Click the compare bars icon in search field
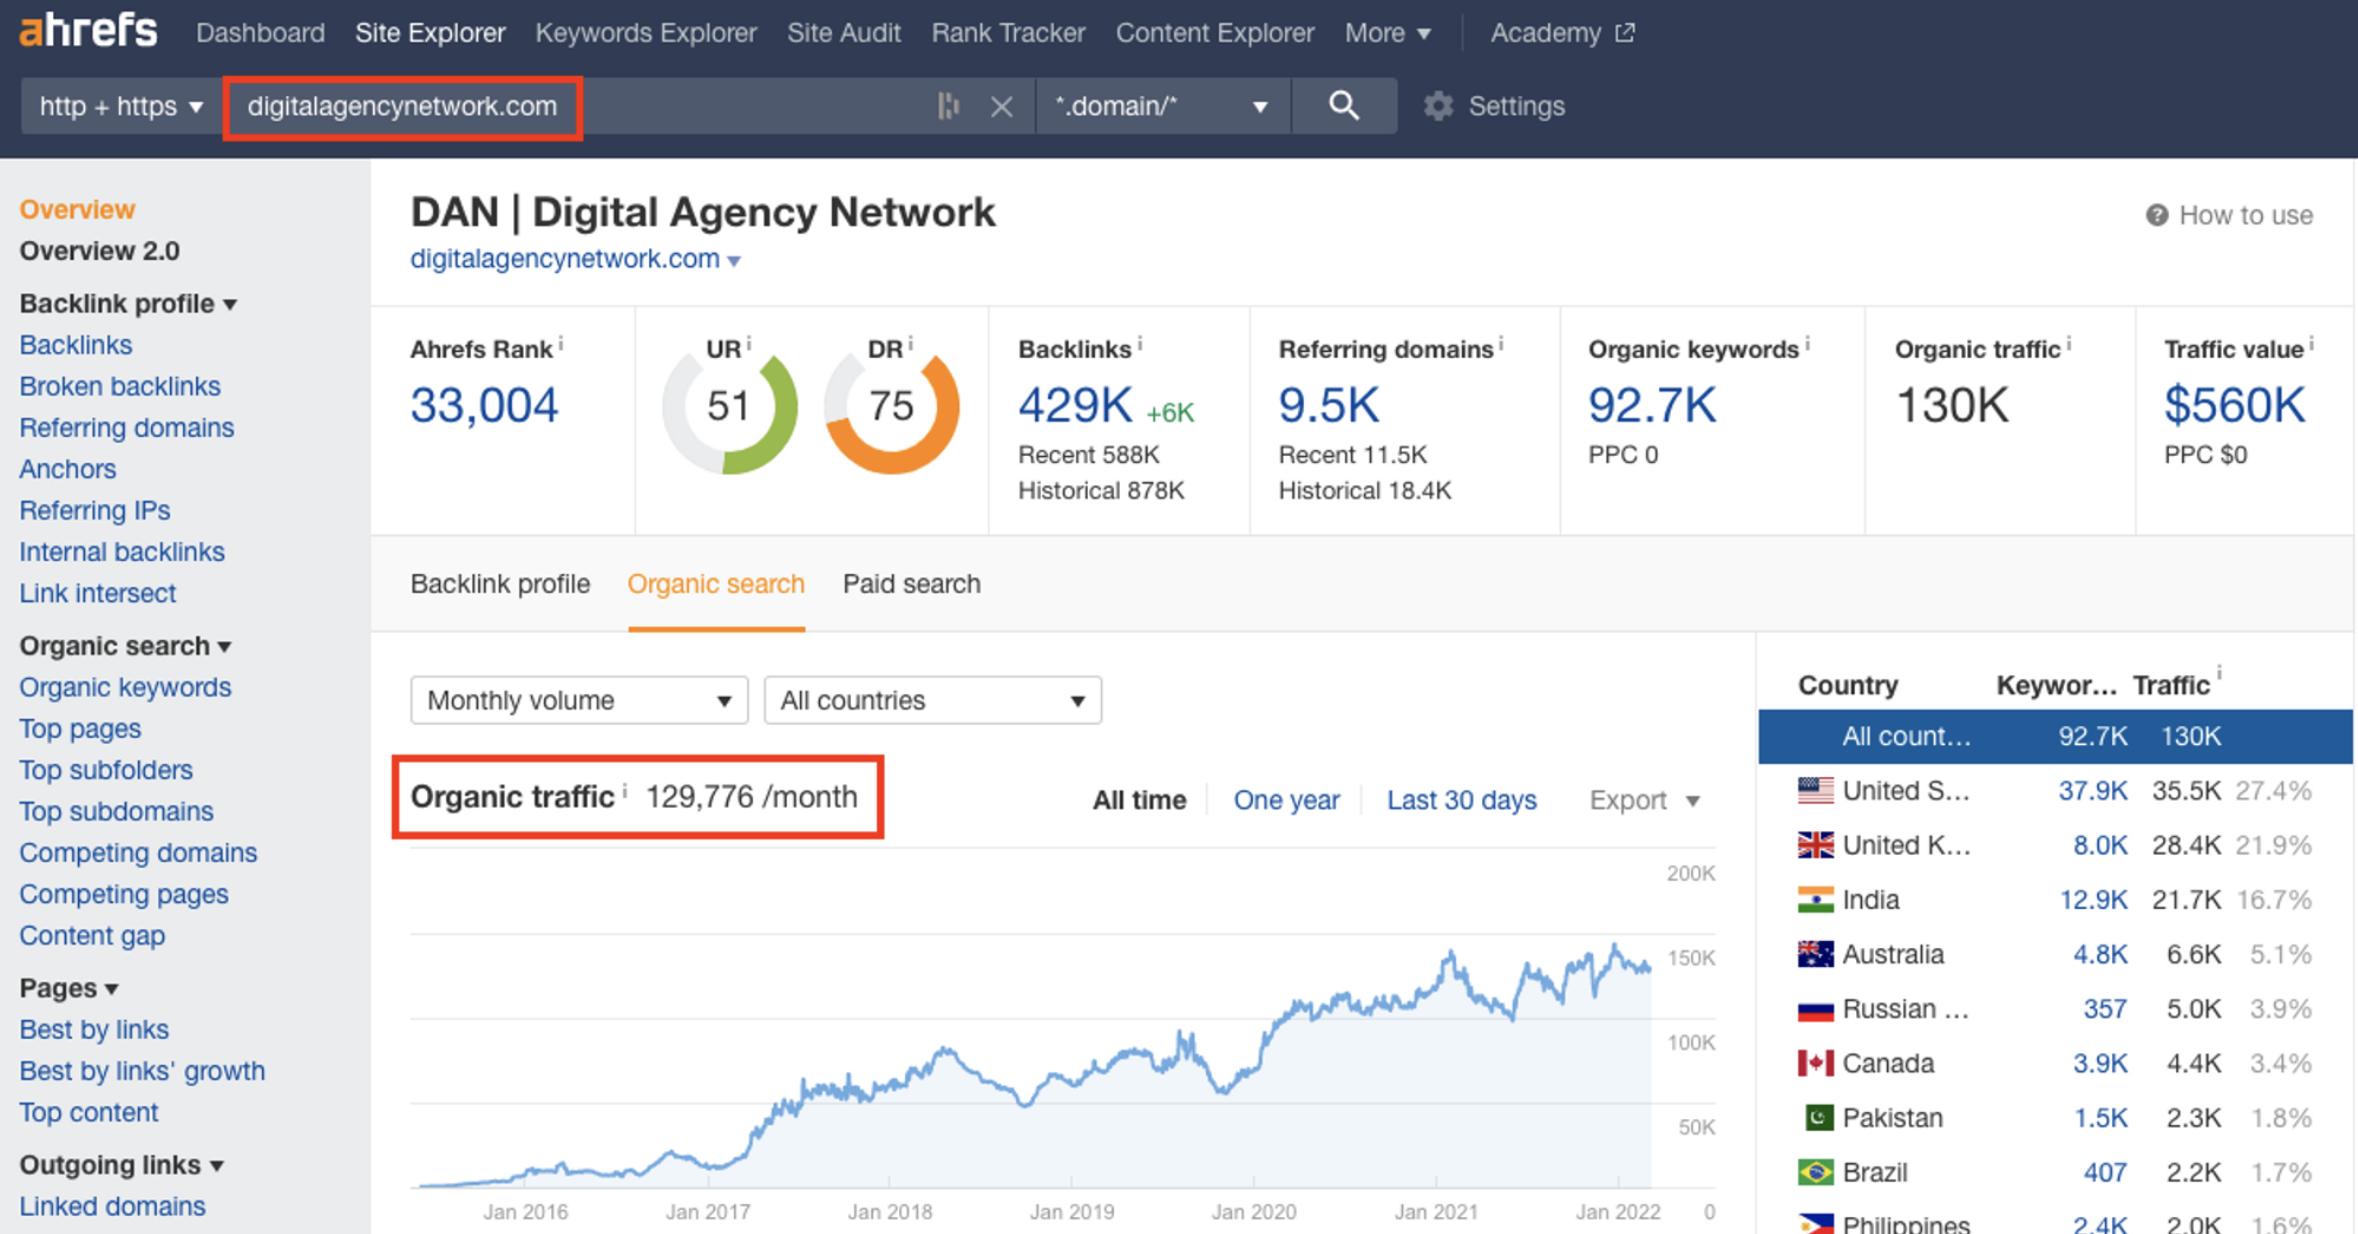Image resolution: width=2358 pixels, height=1234 pixels. point(948,106)
